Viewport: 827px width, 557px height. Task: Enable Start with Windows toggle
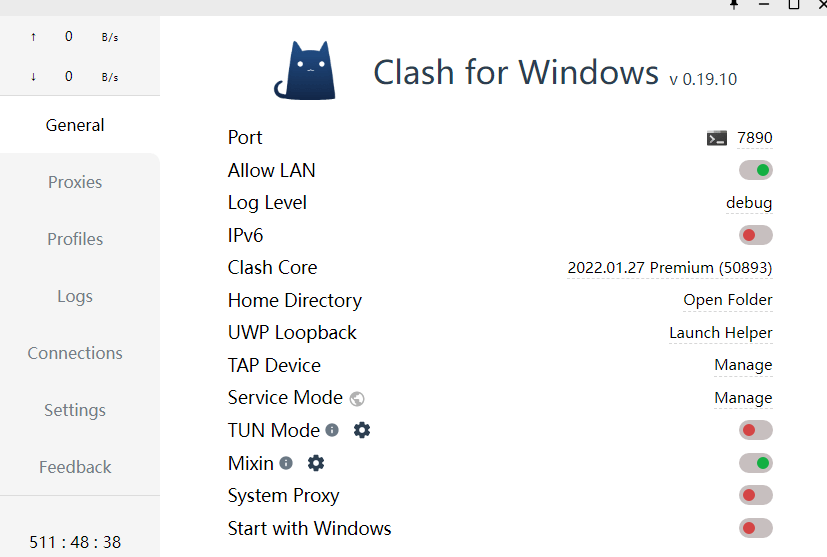[756, 528]
